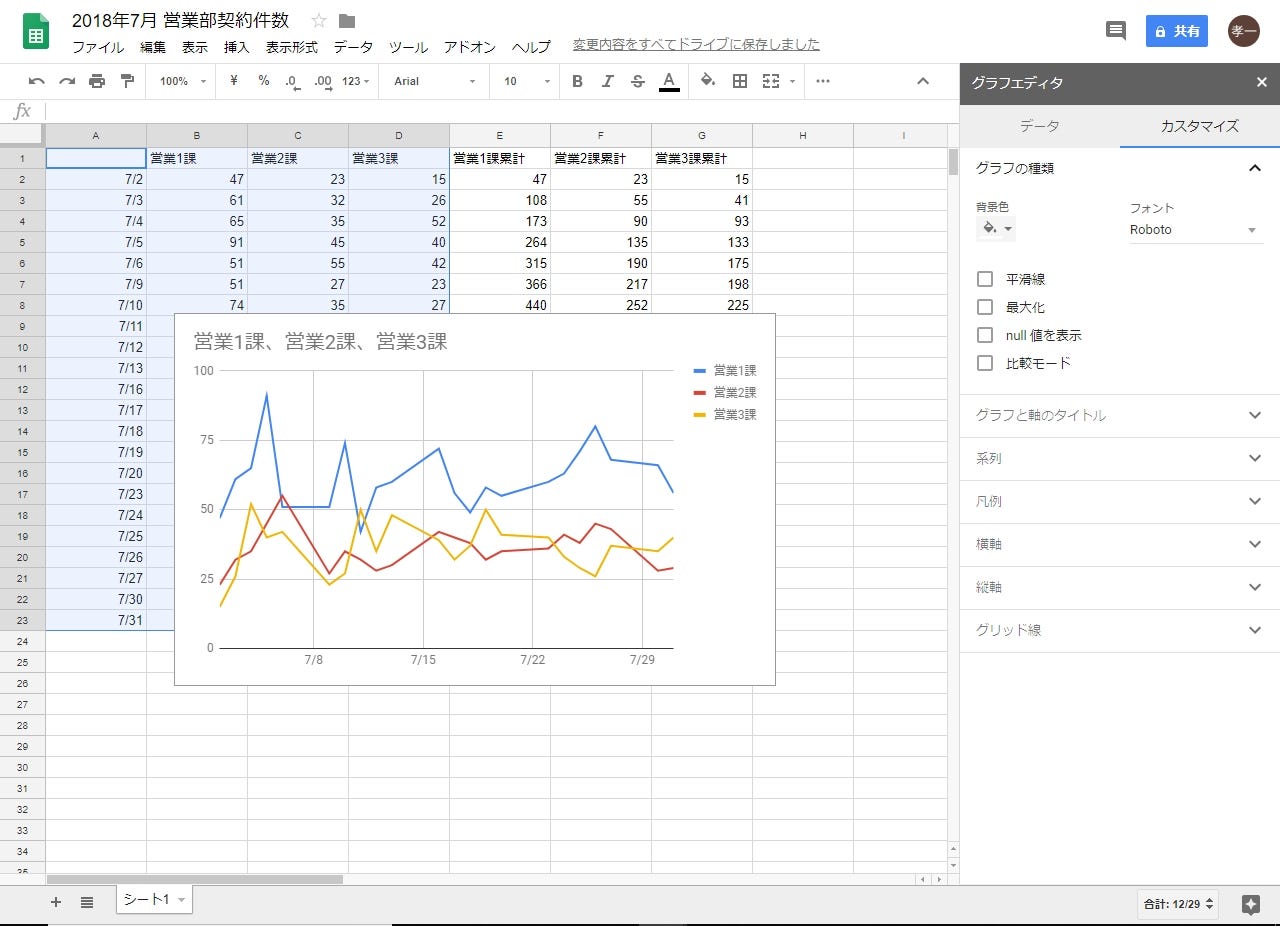Click the 共有 share button
This screenshot has height=926, width=1280.
pos(1177,31)
